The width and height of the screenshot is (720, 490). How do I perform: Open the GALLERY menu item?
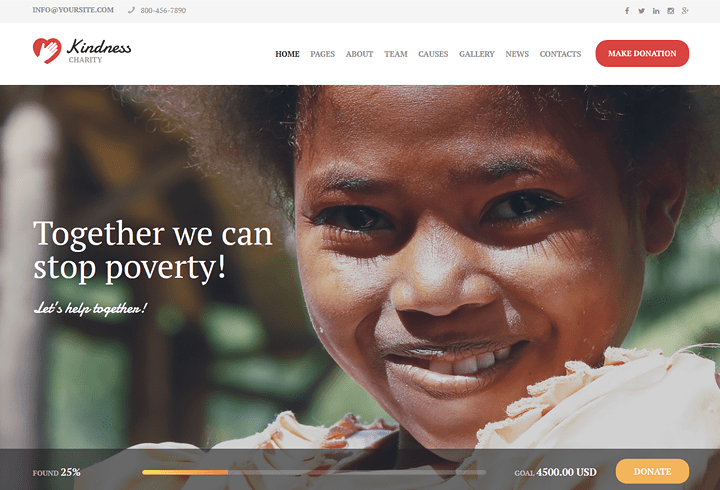[477, 54]
